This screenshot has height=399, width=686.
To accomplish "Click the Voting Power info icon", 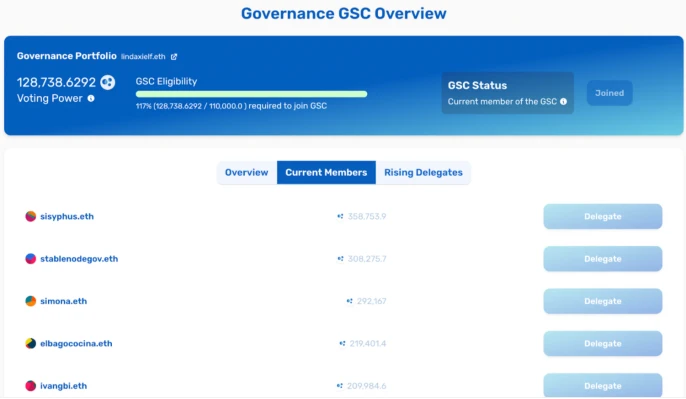I will (91, 98).
